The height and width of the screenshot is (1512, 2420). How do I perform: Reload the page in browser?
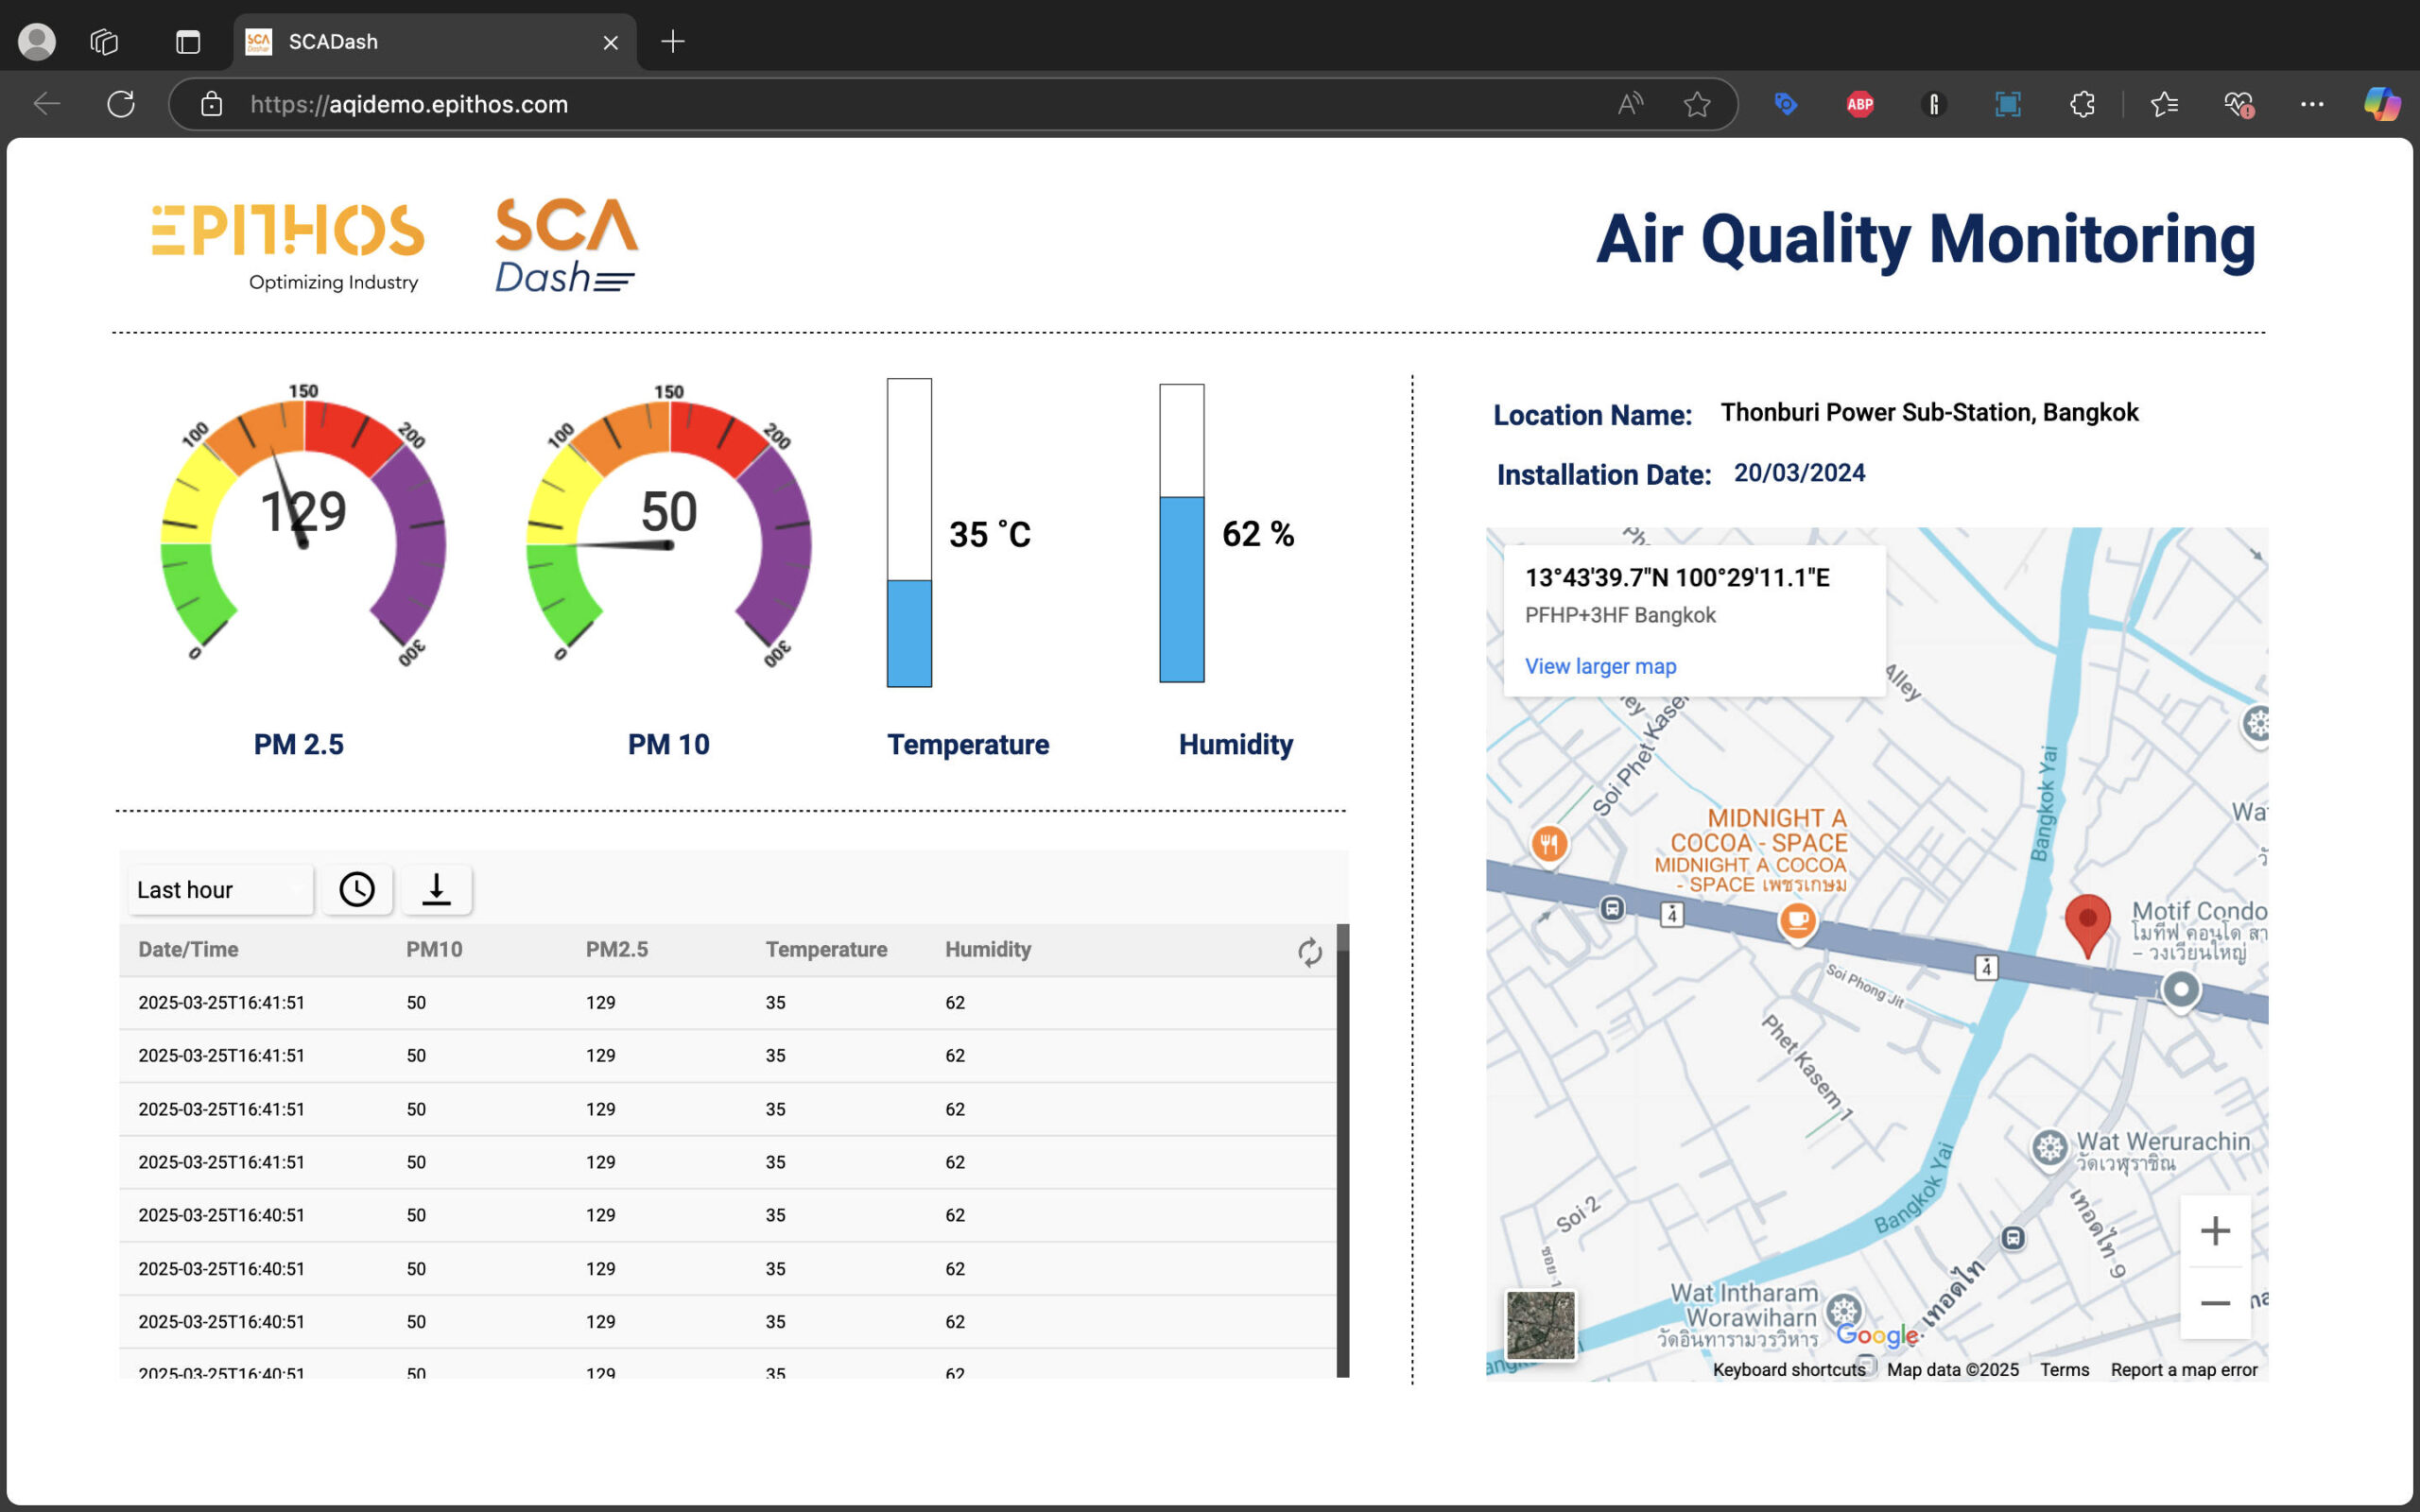click(121, 104)
